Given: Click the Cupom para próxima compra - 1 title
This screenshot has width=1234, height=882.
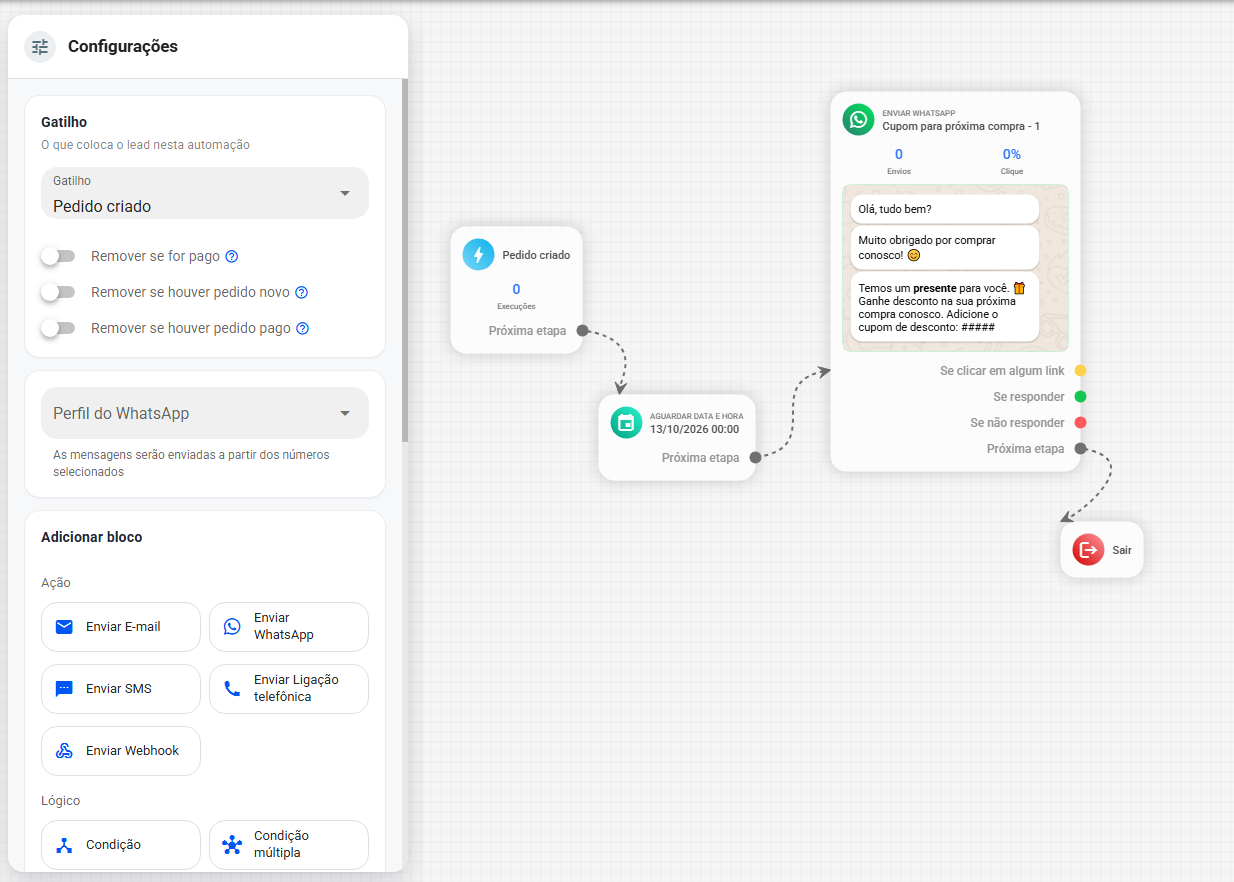Looking at the screenshot, I should coord(961,126).
